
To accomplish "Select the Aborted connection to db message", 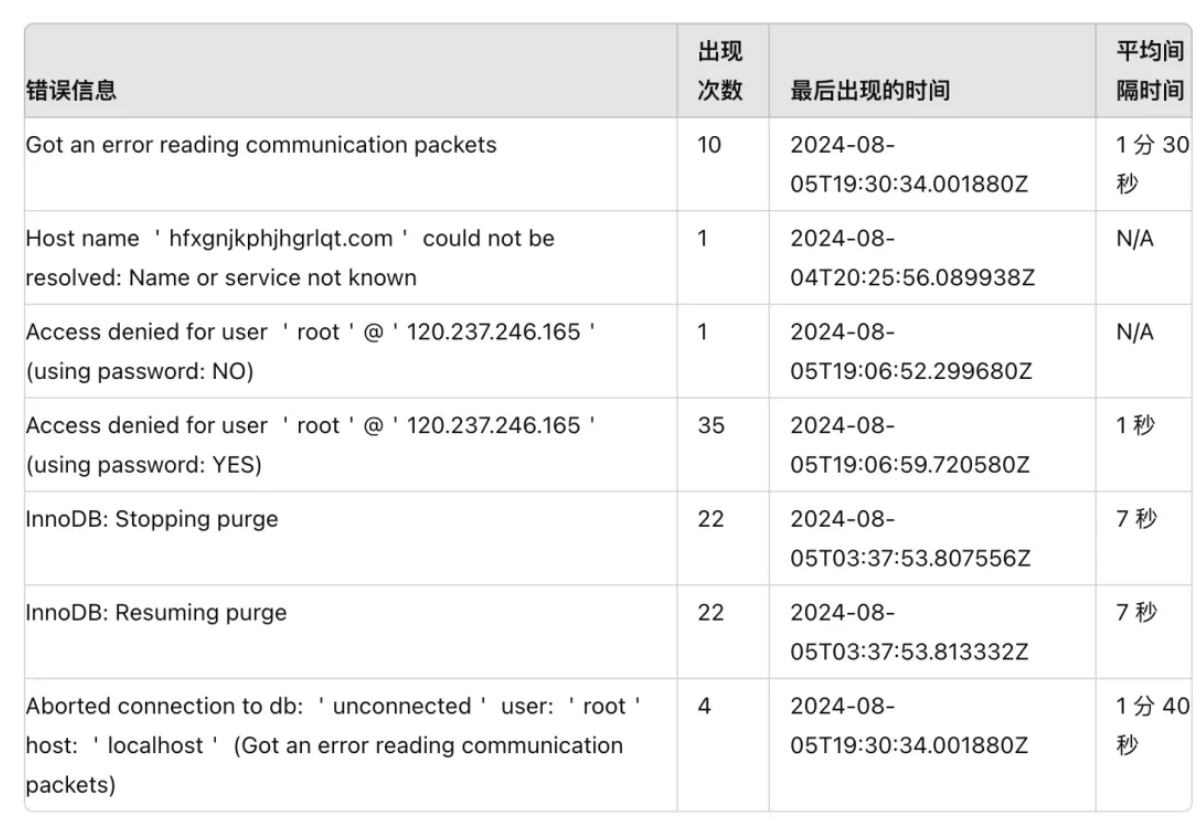I will 334,745.
